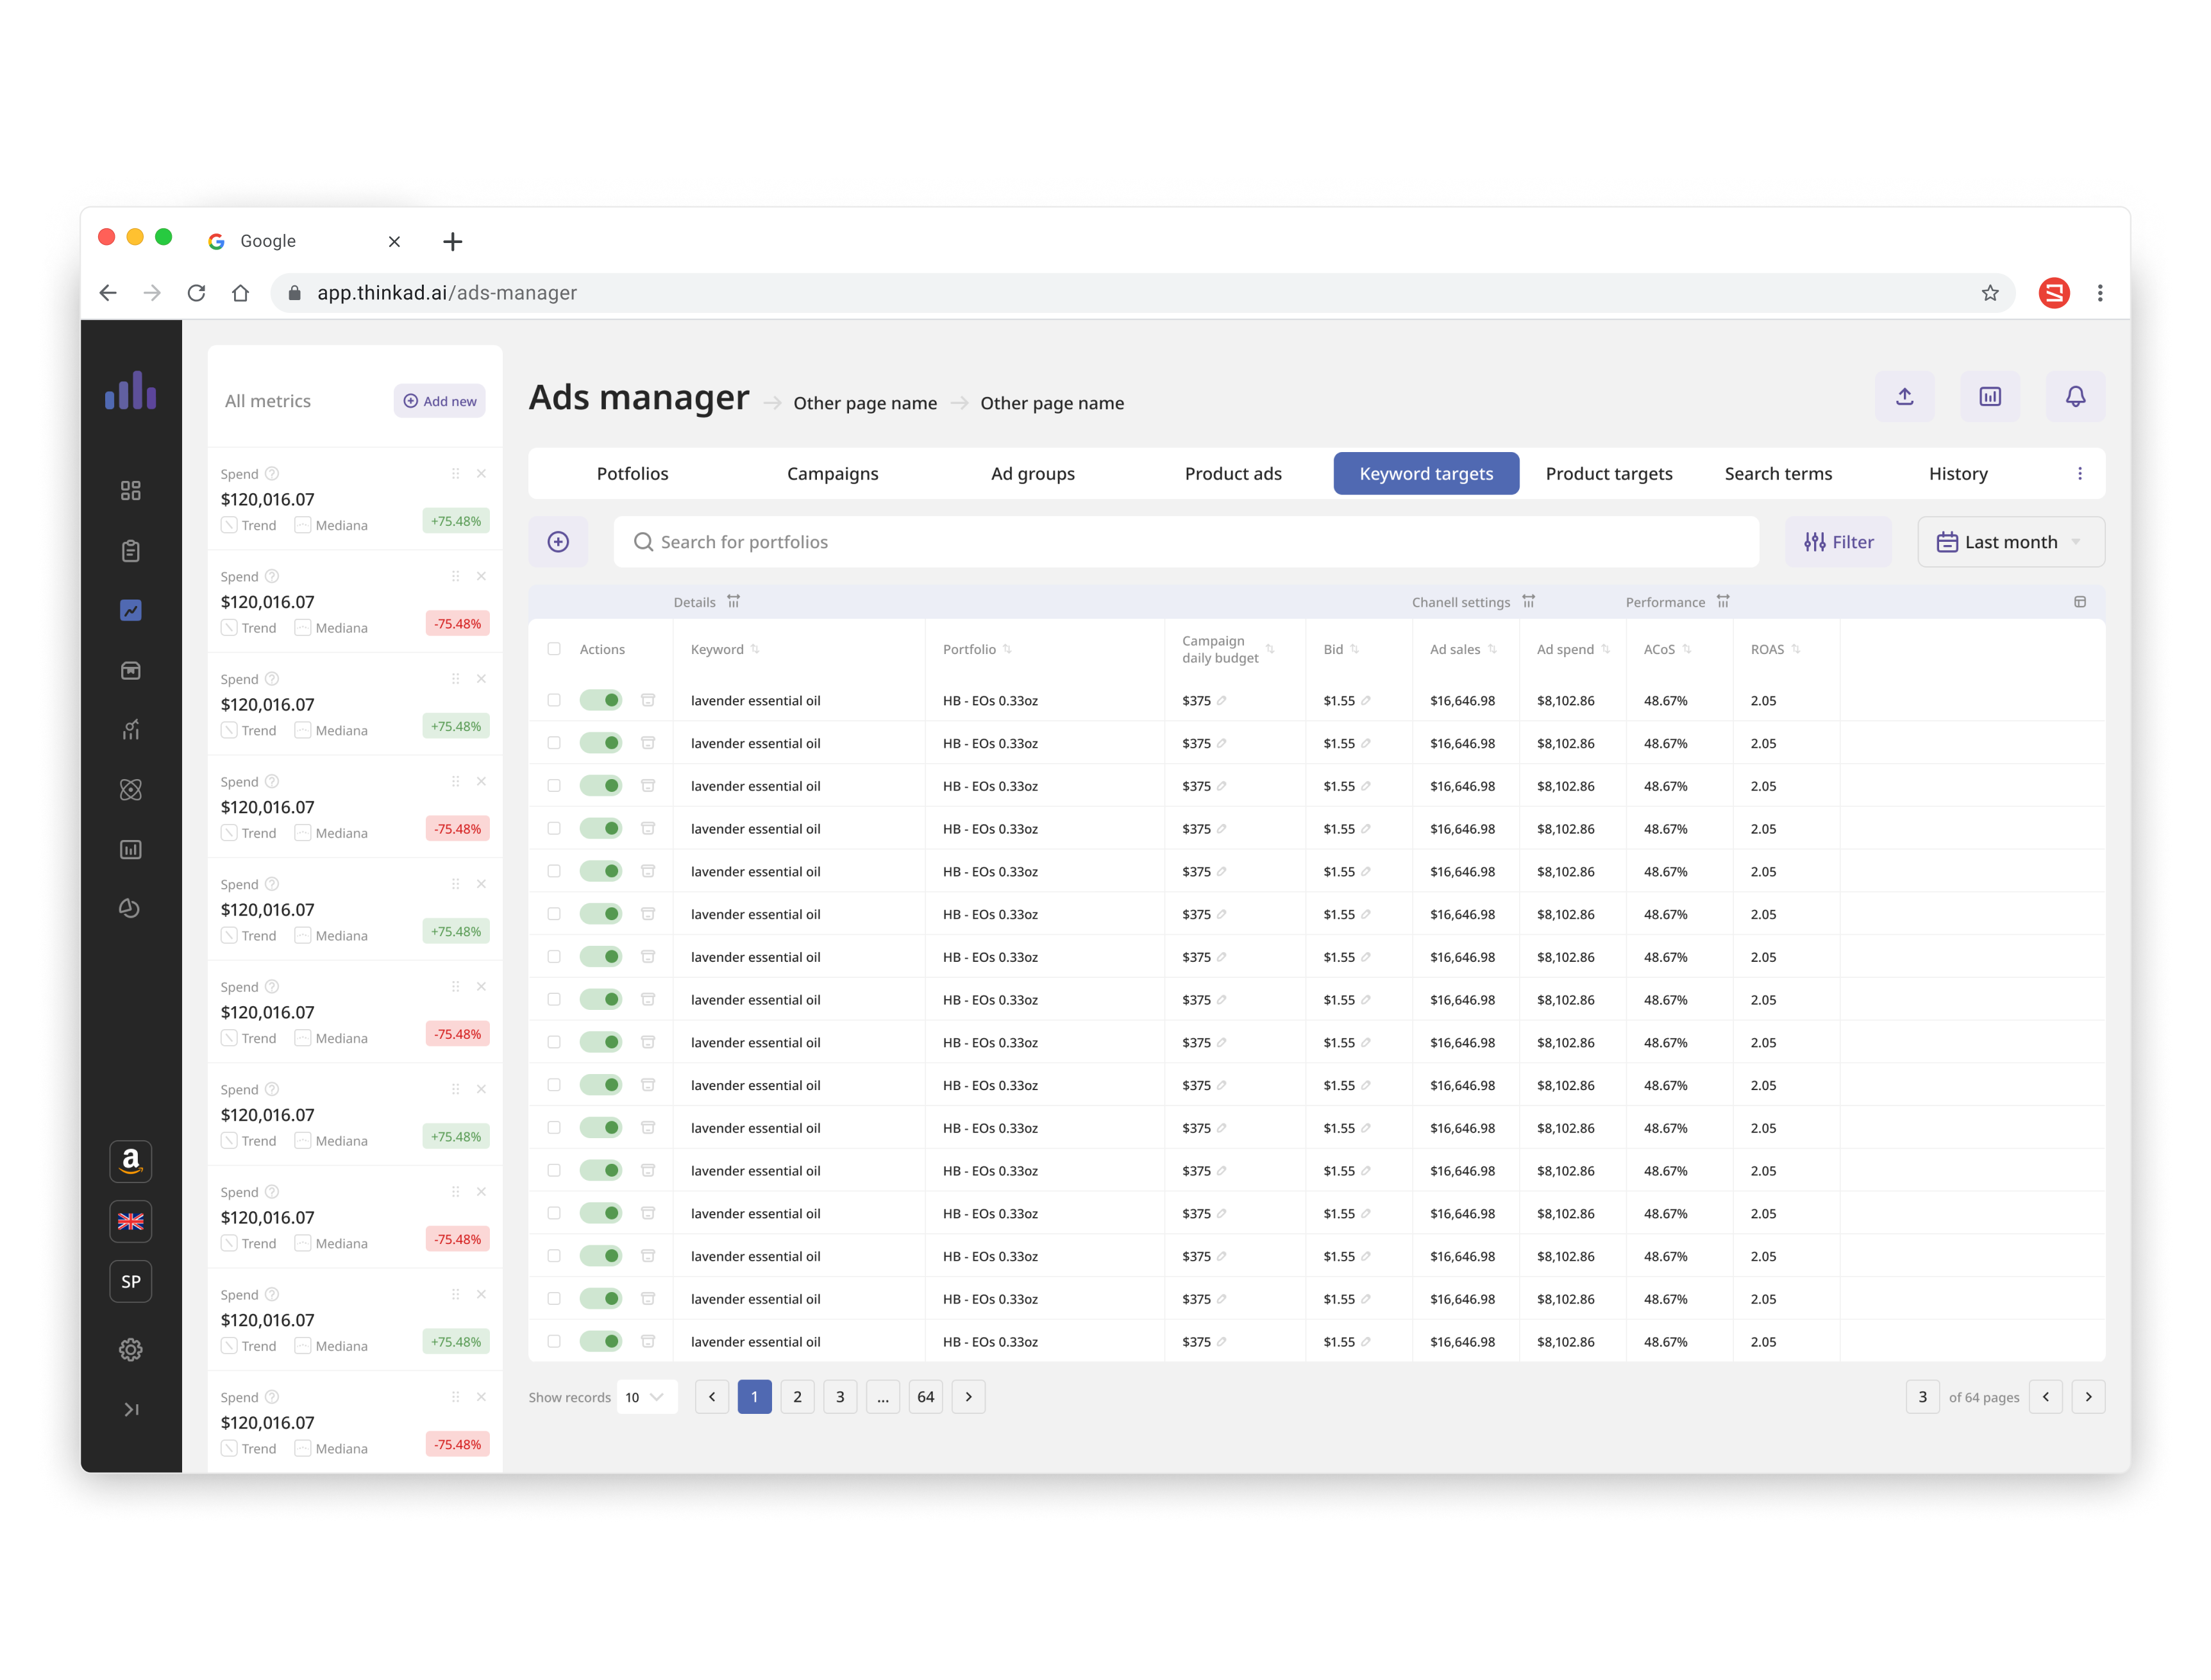Switch to the Search terms tab

coord(1778,474)
